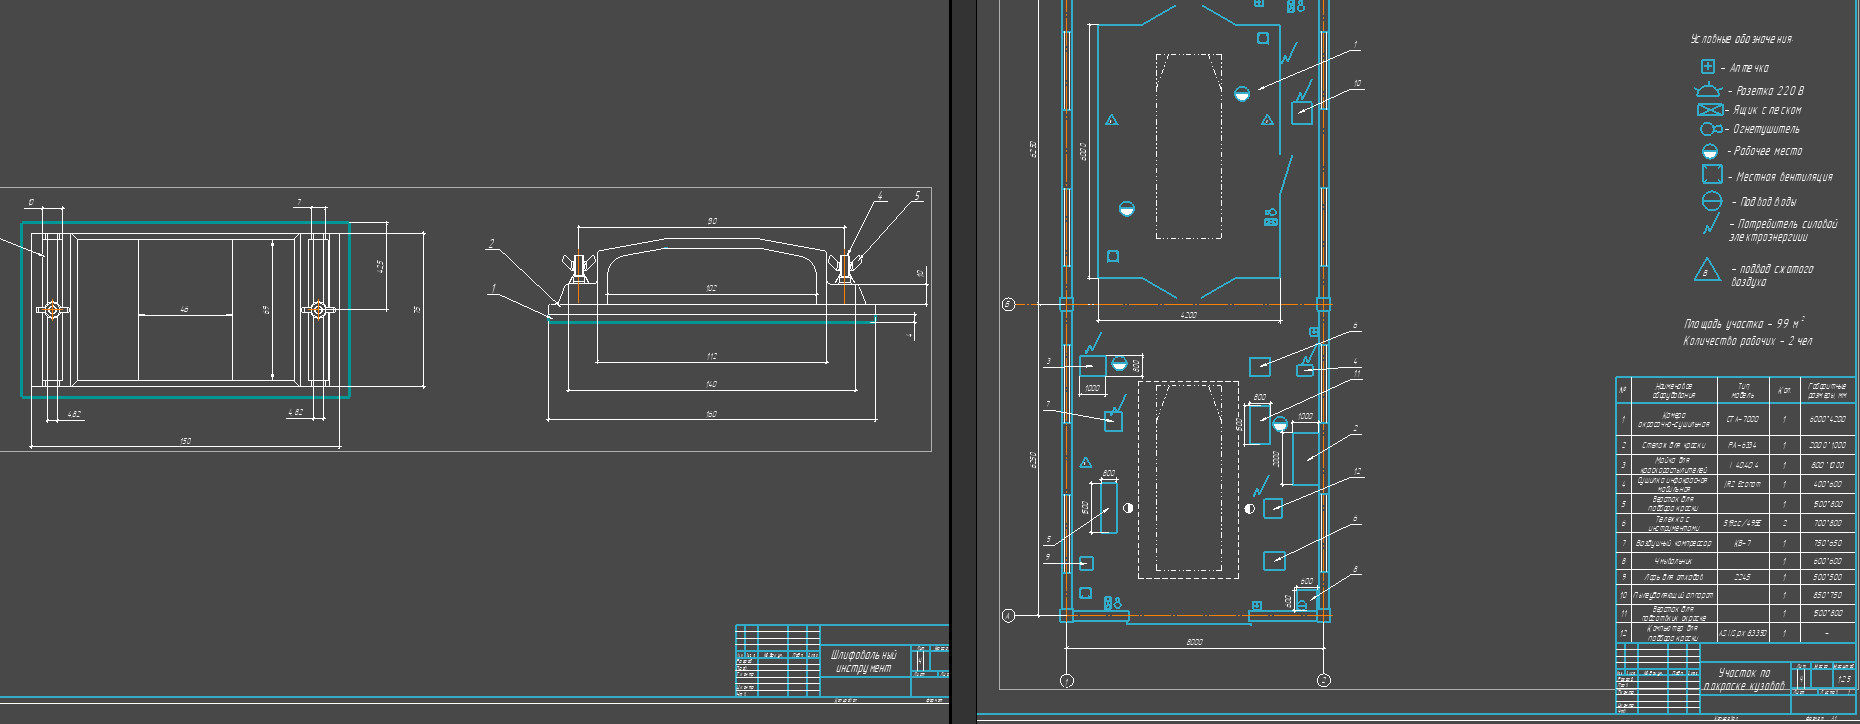Click 'Камера окрасочно-сушильная' row name in table

click(x=1673, y=419)
